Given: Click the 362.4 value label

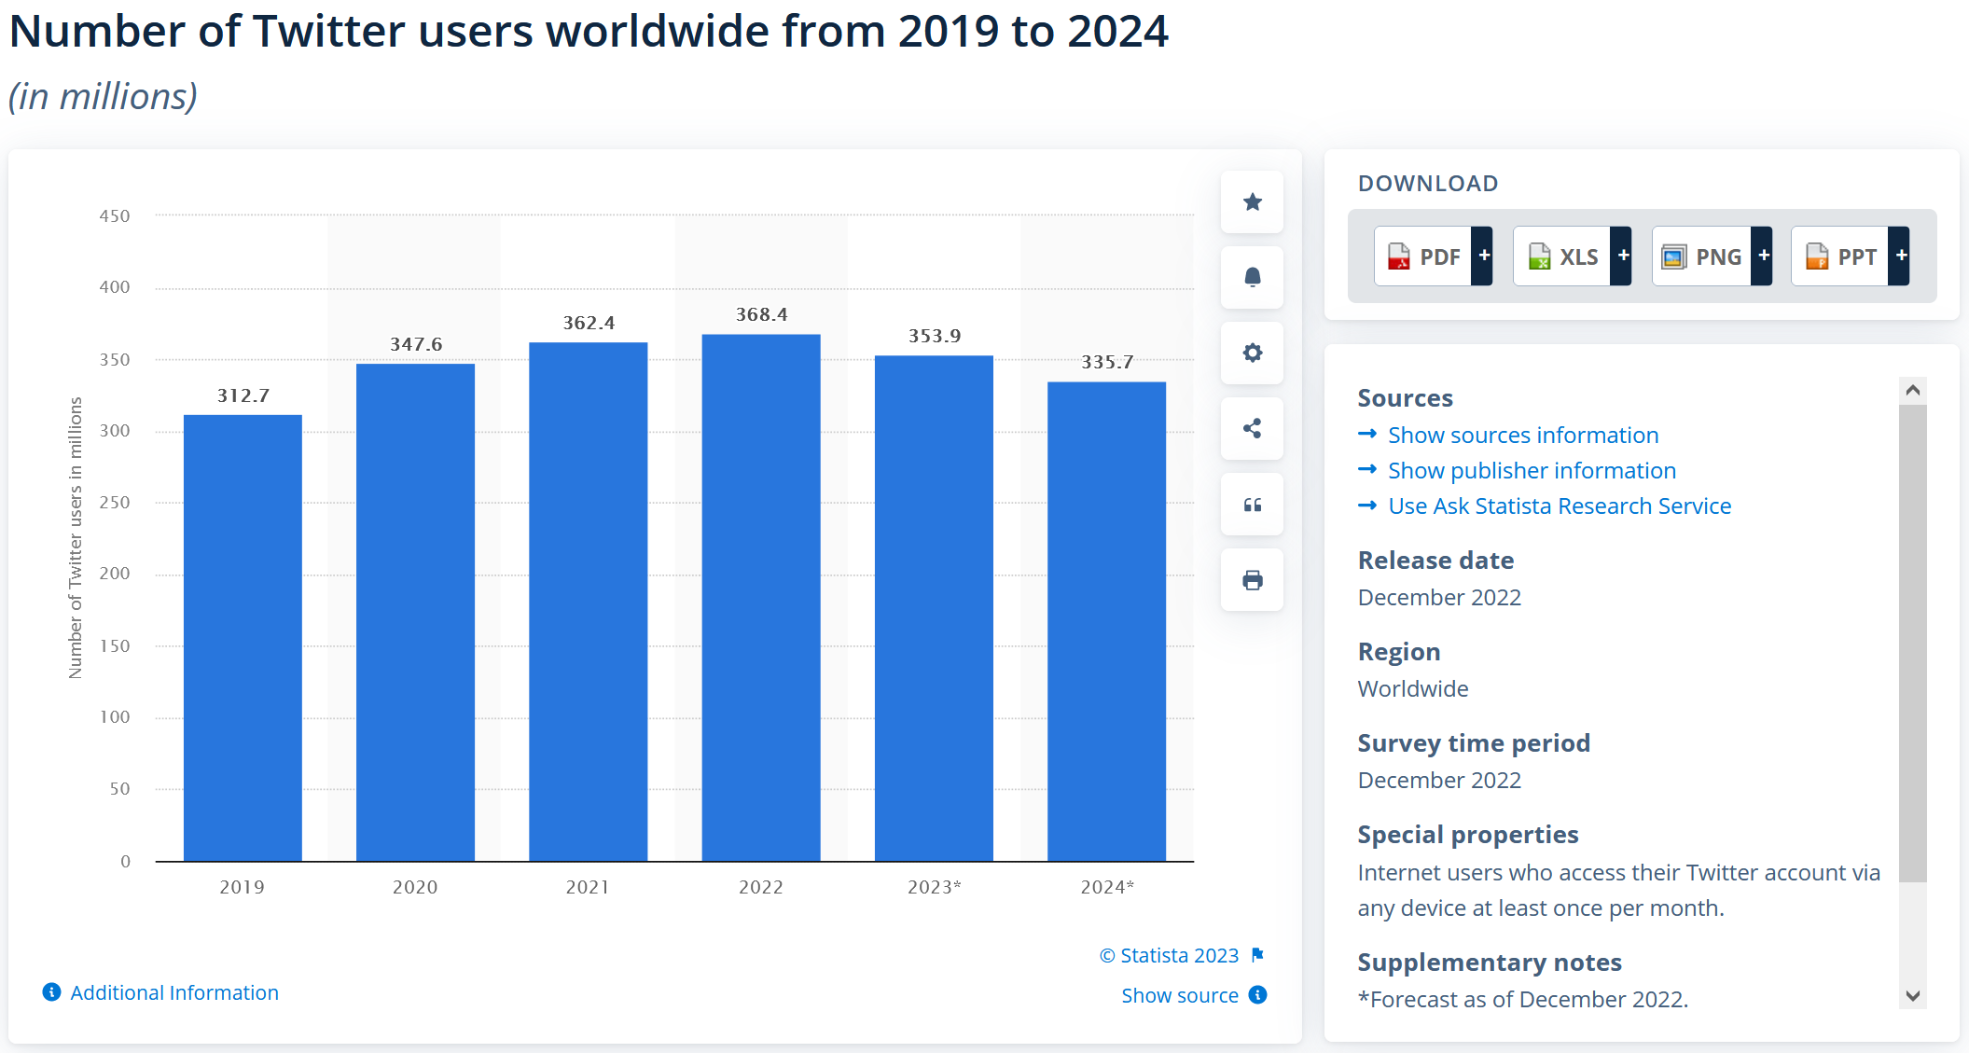Looking at the screenshot, I should 589,323.
